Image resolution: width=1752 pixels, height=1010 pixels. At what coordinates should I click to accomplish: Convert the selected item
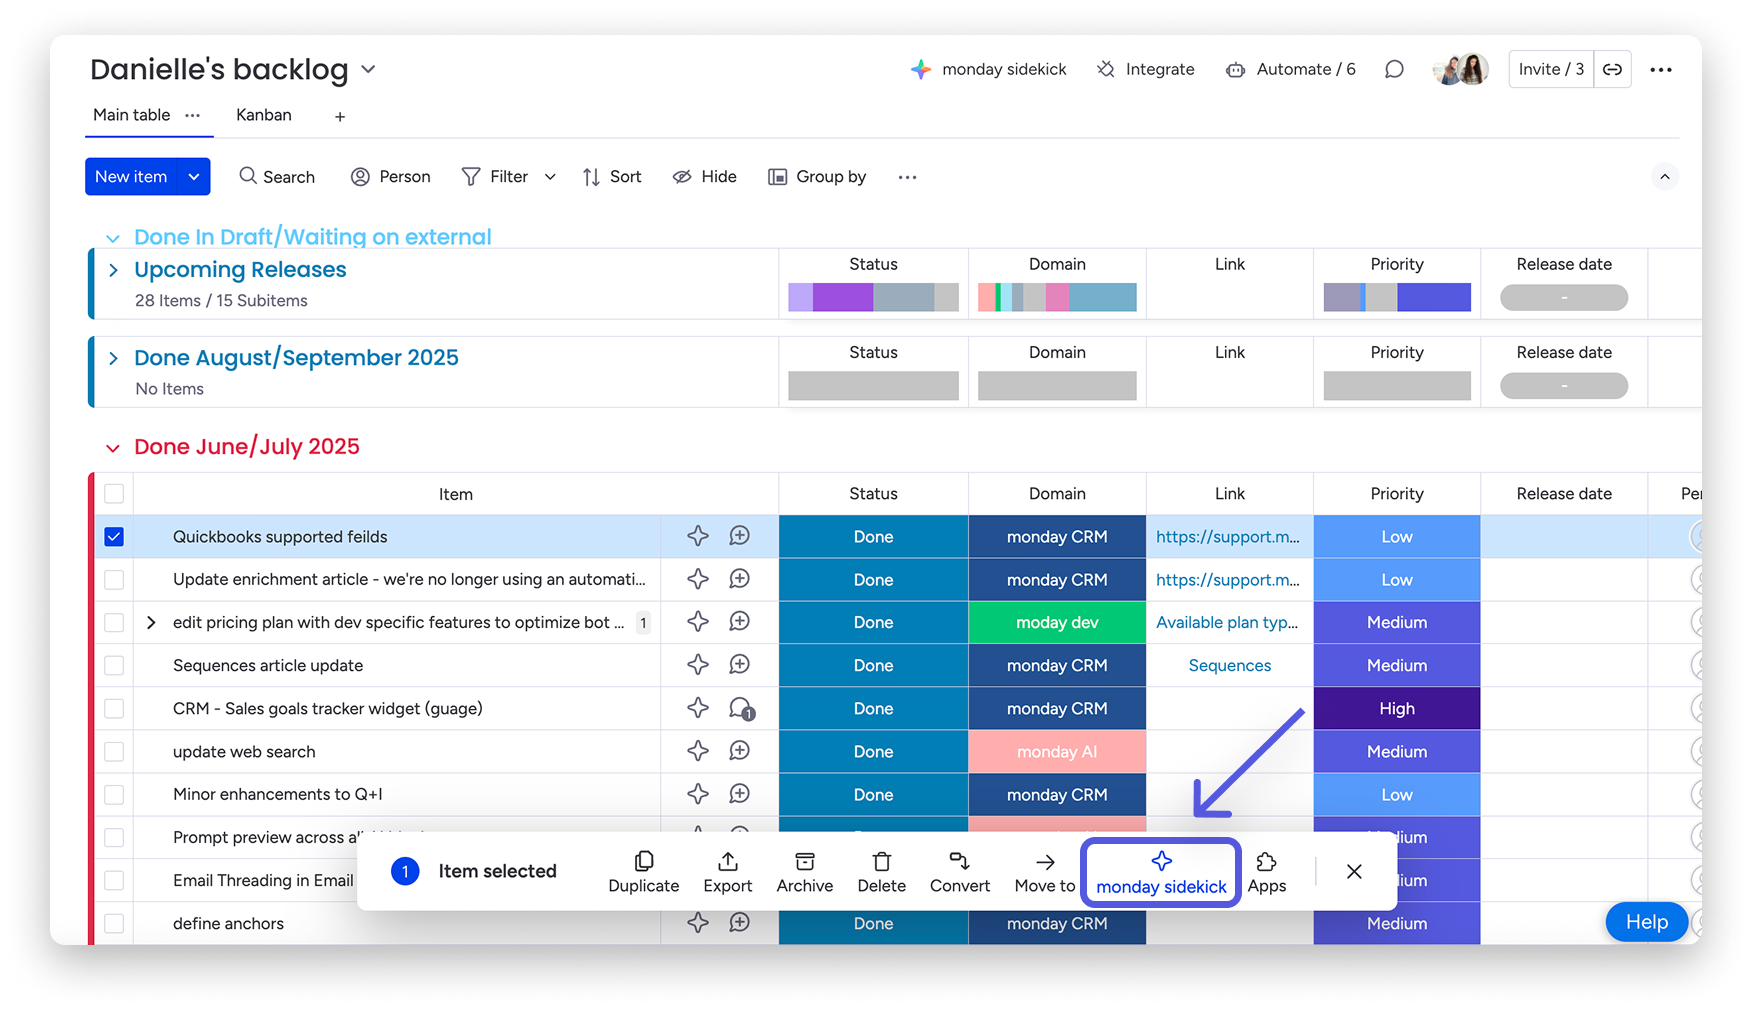pyautogui.click(x=960, y=872)
